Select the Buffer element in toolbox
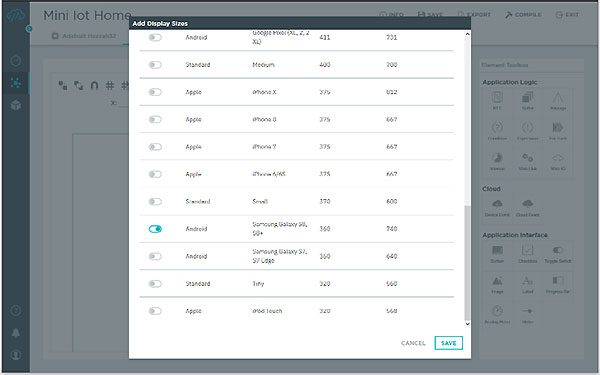The height and width of the screenshot is (375, 600). 528,101
